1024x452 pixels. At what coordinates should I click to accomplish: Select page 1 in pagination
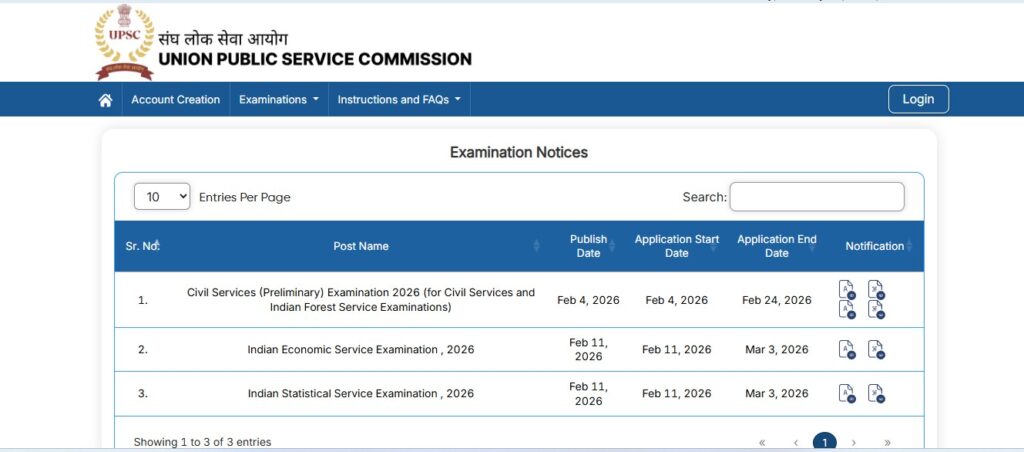(x=825, y=442)
